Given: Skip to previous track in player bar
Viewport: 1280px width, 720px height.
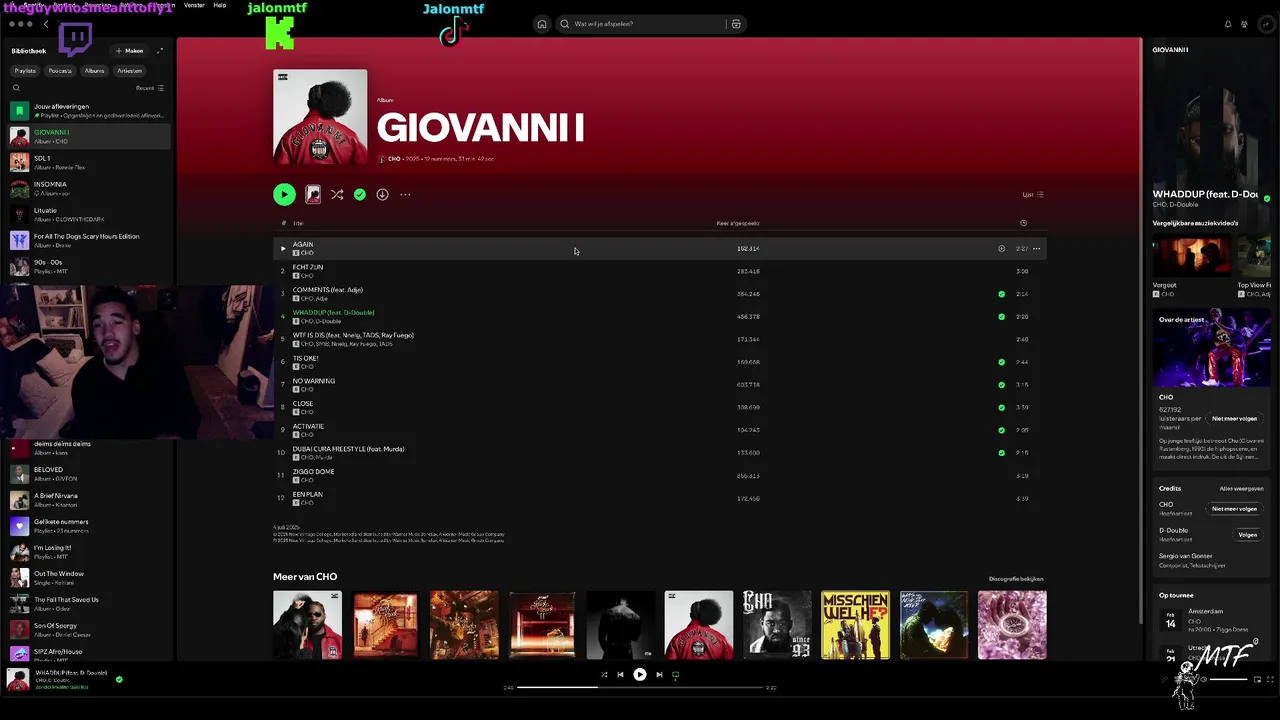Looking at the screenshot, I should (620, 675).
